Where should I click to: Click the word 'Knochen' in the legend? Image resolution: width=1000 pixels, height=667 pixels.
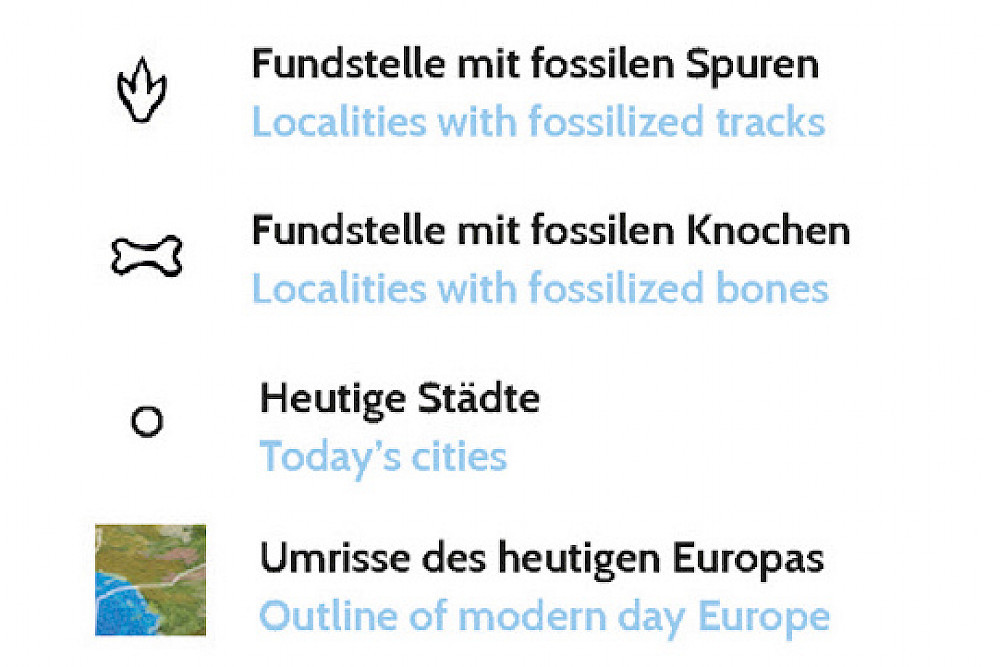tap(767, 231)
